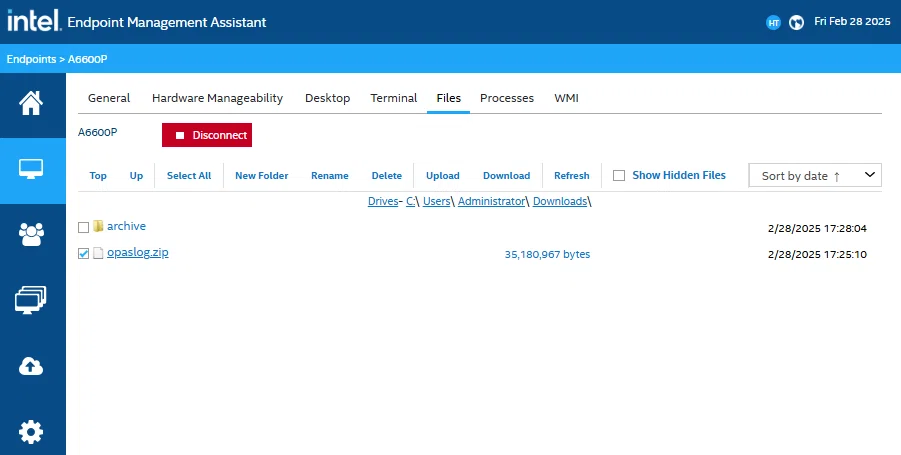Click the globe language icon in header
This screenshot has width=901, height=455.
point(796,22)
